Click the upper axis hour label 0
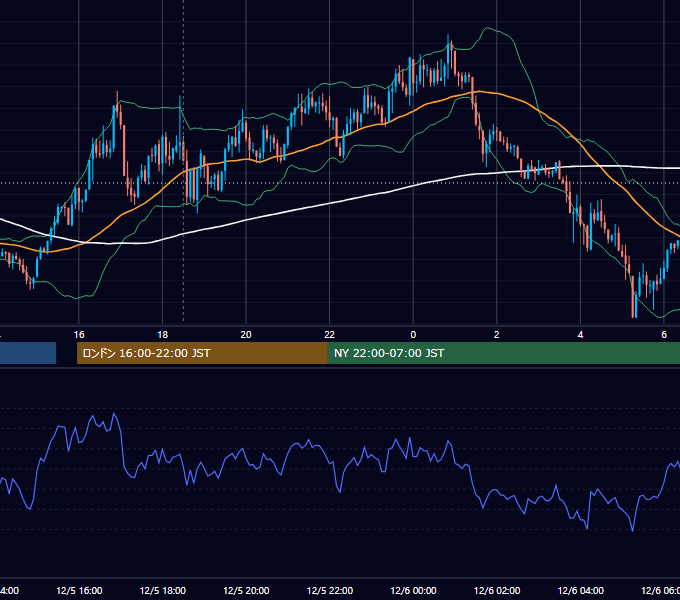Viewport: 680px width, 600px height. coord(413,335)
